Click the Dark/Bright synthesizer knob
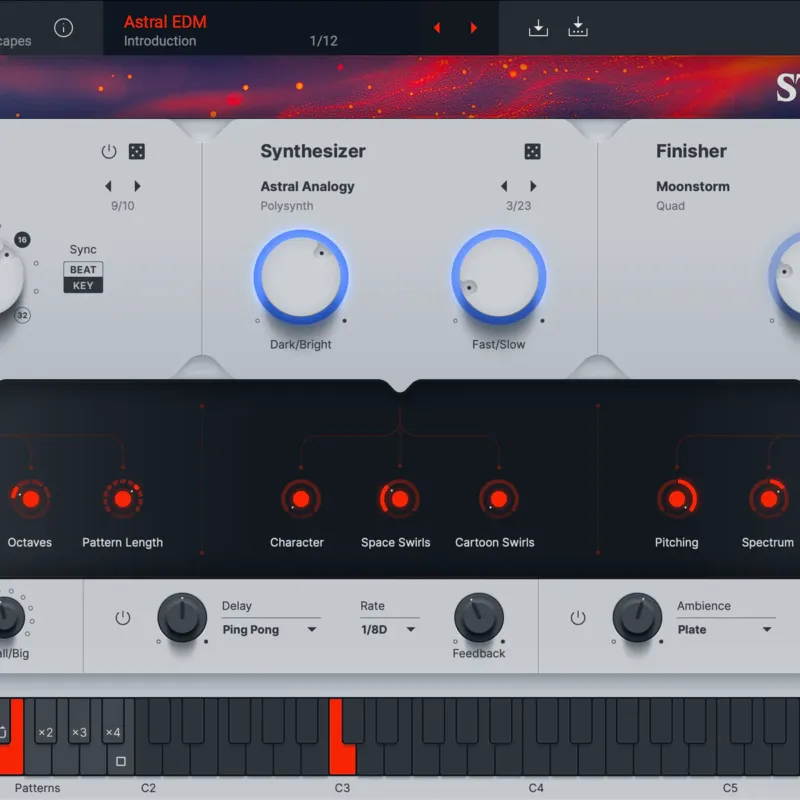 tap(301, 277)
